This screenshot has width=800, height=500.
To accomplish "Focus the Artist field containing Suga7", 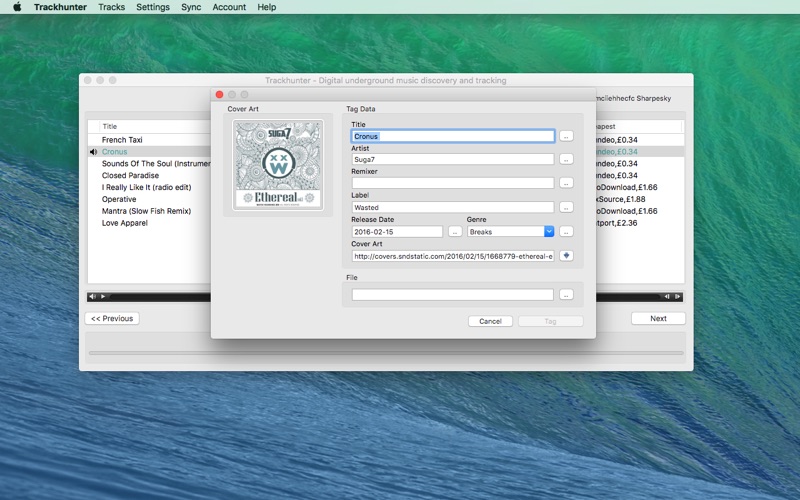I will coord(453,159).
